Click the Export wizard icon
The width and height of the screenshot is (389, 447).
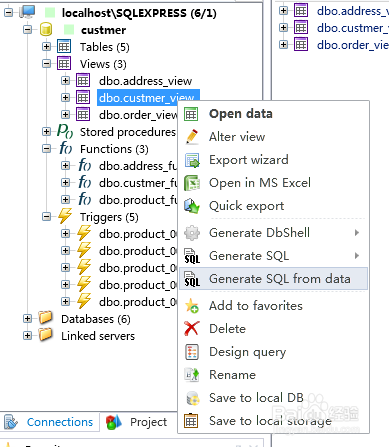click(x=192, y=160)
